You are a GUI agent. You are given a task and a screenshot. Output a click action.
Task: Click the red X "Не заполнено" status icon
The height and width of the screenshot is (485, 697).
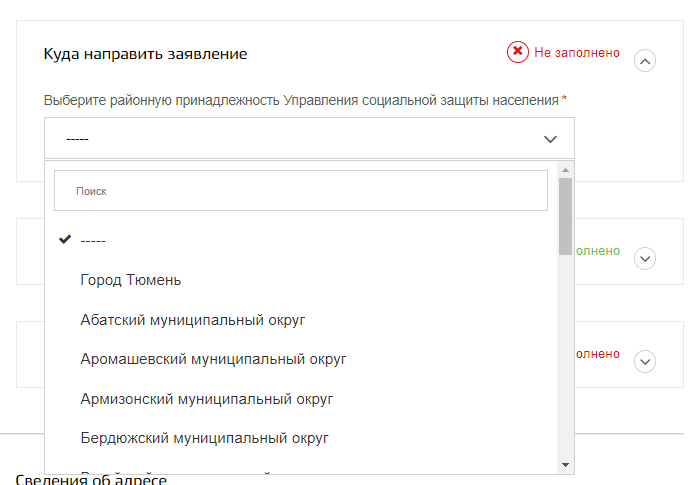[x=517, y=52]
